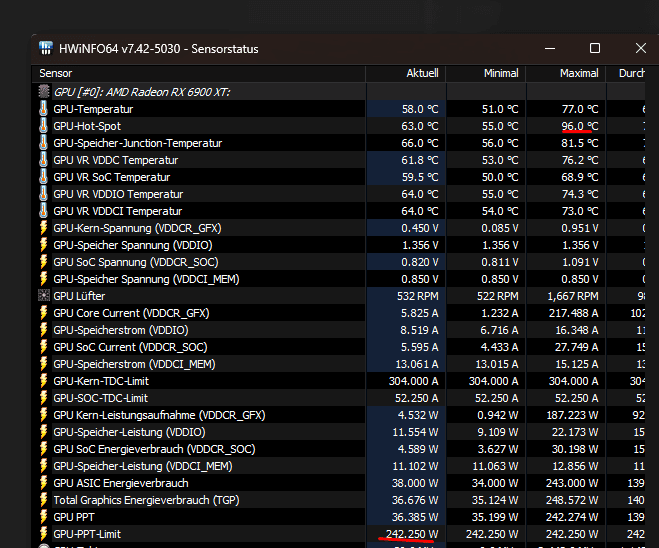Viewport: 659px width, 548px height.
Task: Select the GPU VR SoC Temperatur label
Action: [x=111, y=177]
